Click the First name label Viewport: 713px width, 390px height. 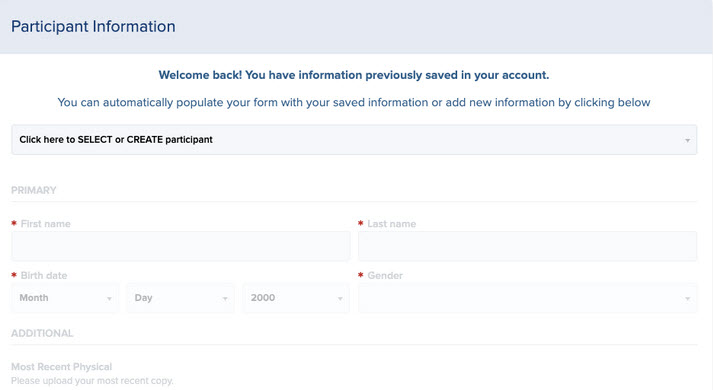pyautogui.click(x=45, y=224)
